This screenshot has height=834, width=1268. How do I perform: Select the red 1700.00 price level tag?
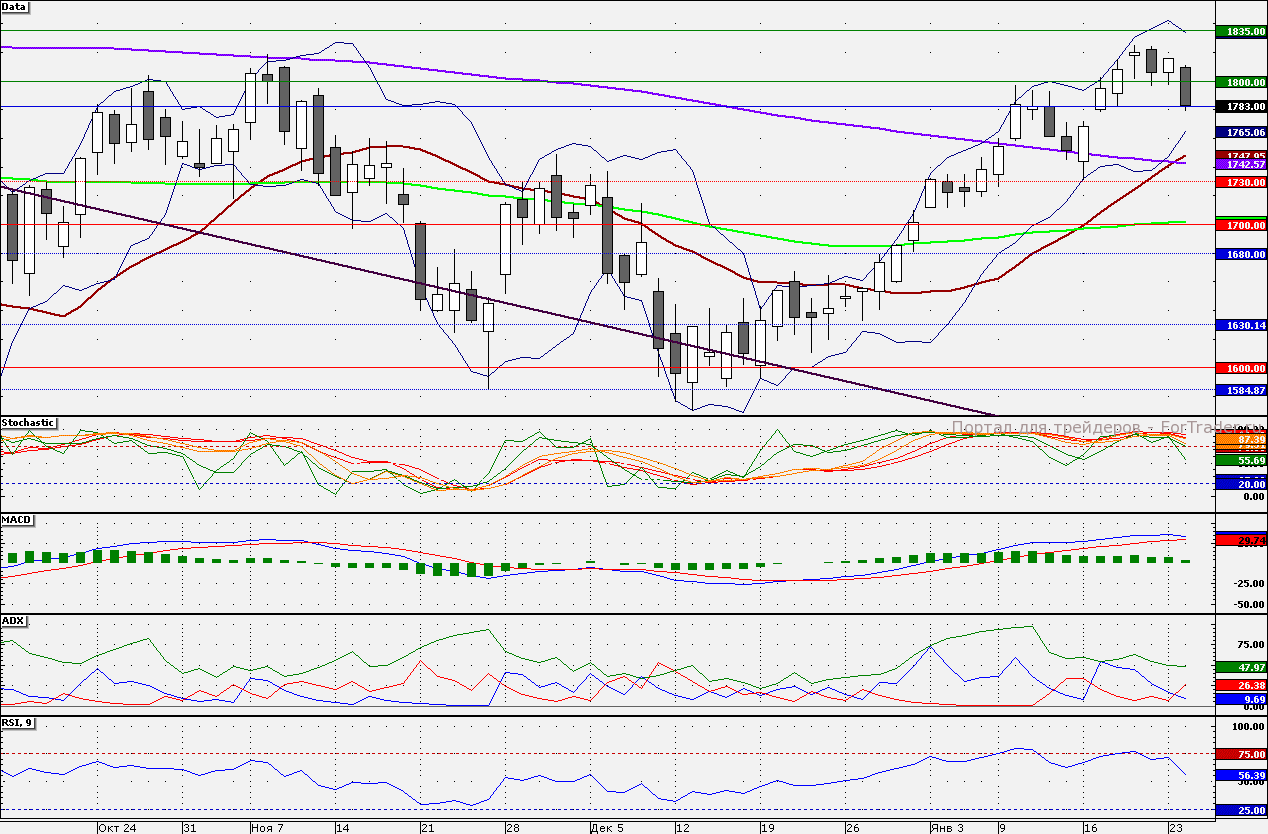point(1241,226)
